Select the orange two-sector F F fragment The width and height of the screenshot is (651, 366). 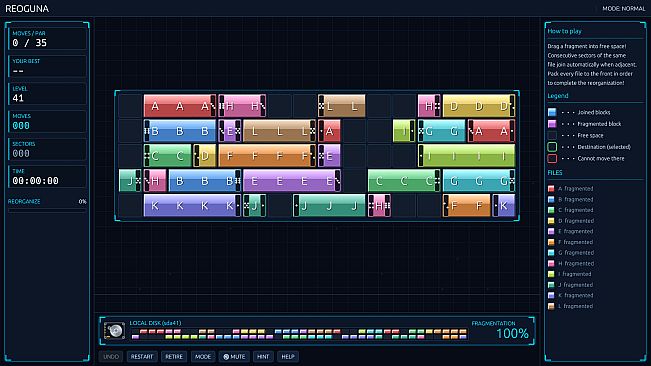[x=466, y=205]
